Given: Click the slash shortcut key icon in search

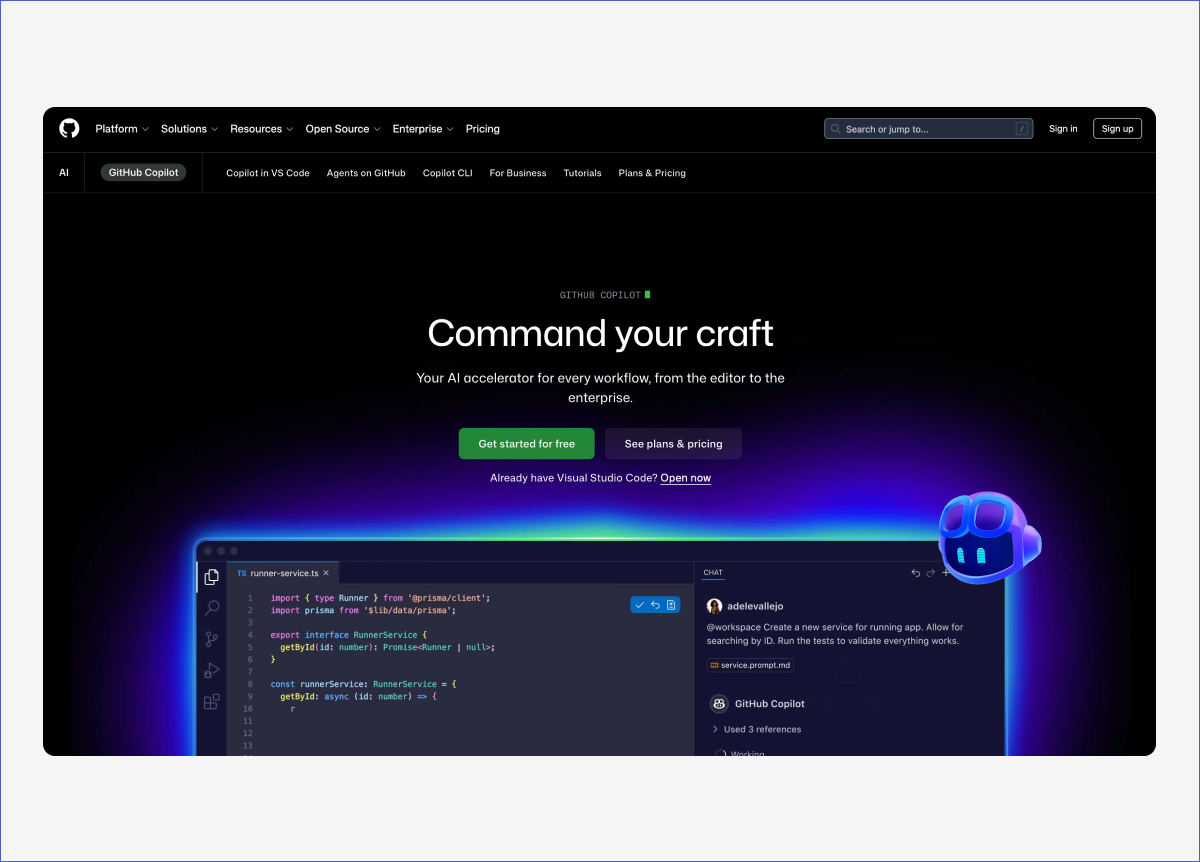Looking at the screenshot, I should pos(1021,129).
